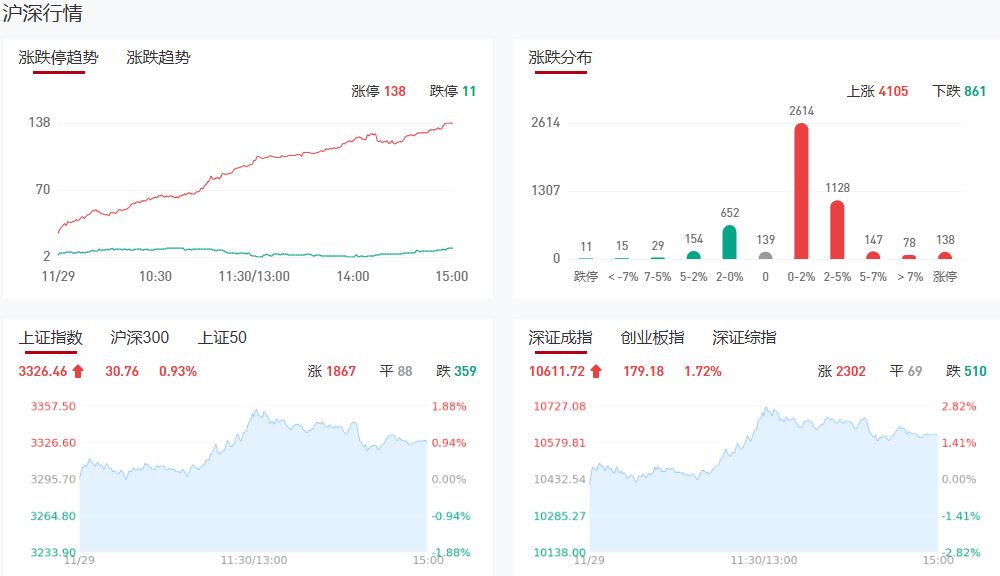
Task: Click the 涨跌分布 panel heading
Action: [x=560, y=58]
